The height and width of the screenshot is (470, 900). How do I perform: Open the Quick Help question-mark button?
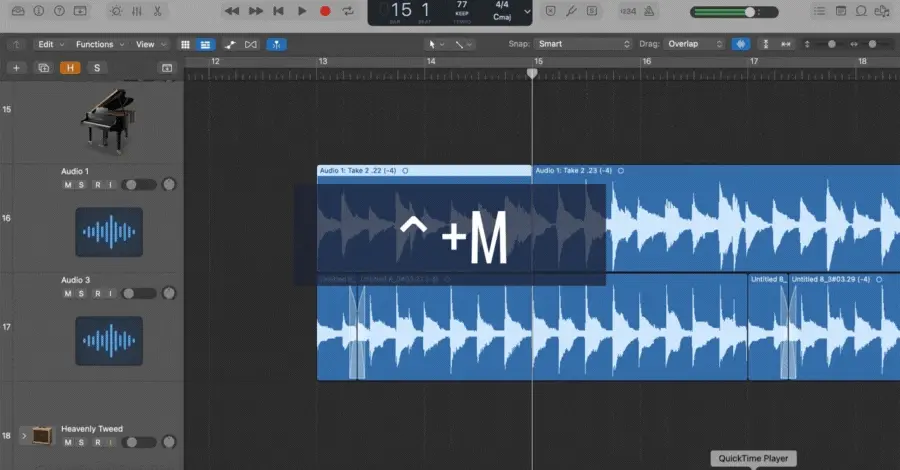(x=59, y=11)
